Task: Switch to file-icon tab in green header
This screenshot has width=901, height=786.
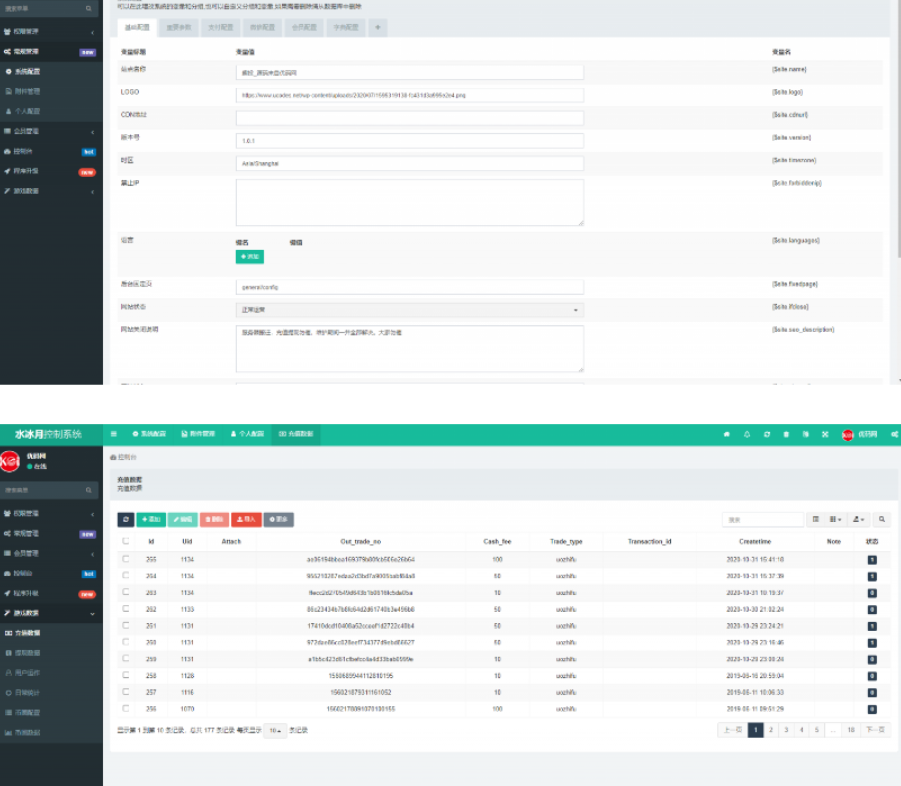Action: point(198,434)
